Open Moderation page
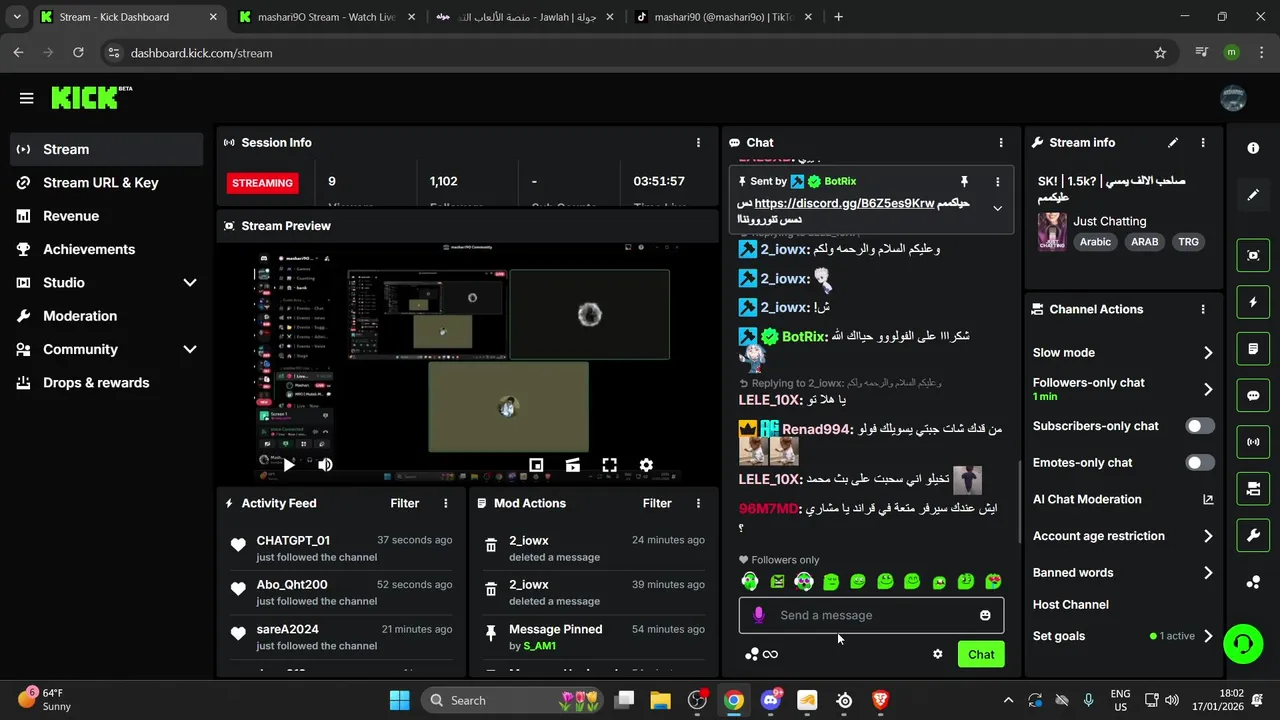 pyautogui.click(x=106, y=316)
